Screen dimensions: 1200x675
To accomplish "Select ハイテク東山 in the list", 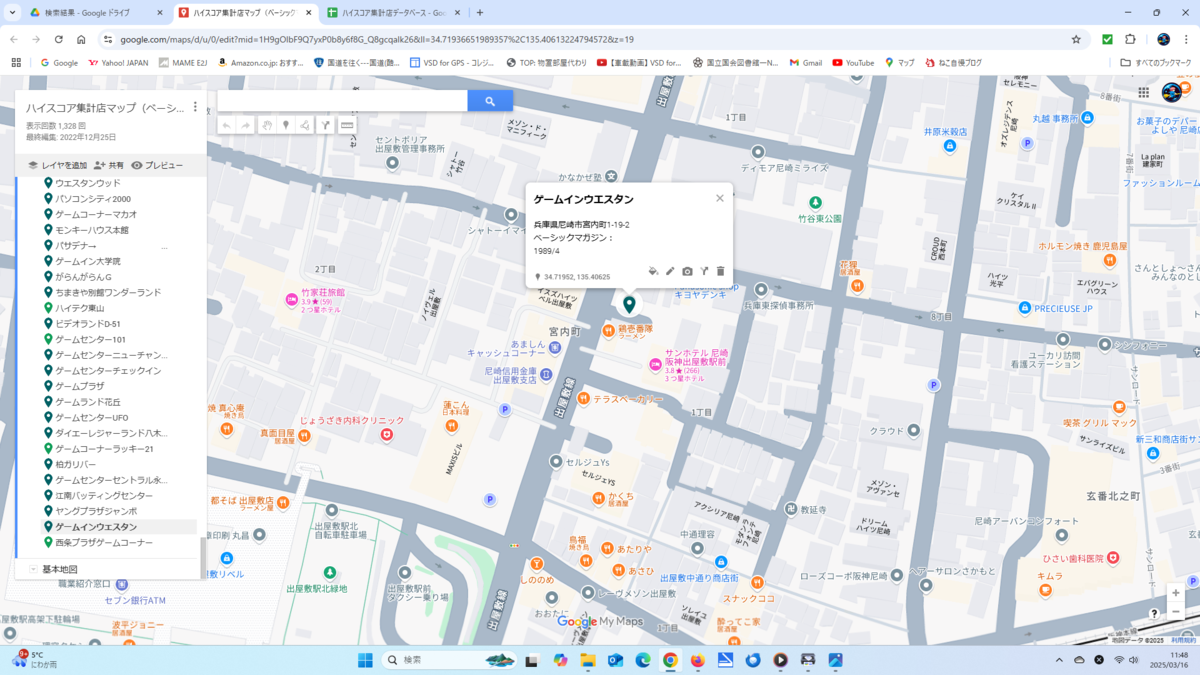I will (x=80, y=308).
